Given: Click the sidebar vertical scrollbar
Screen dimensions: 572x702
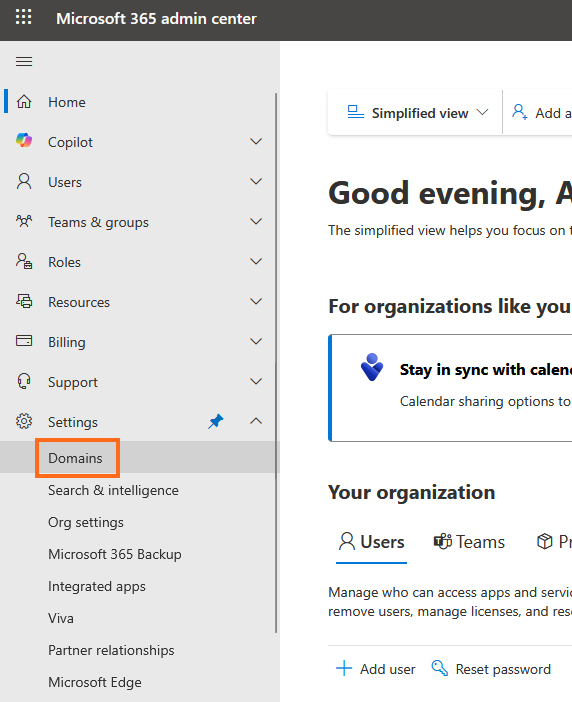Looking at the screenshot, I should (276, 363).
